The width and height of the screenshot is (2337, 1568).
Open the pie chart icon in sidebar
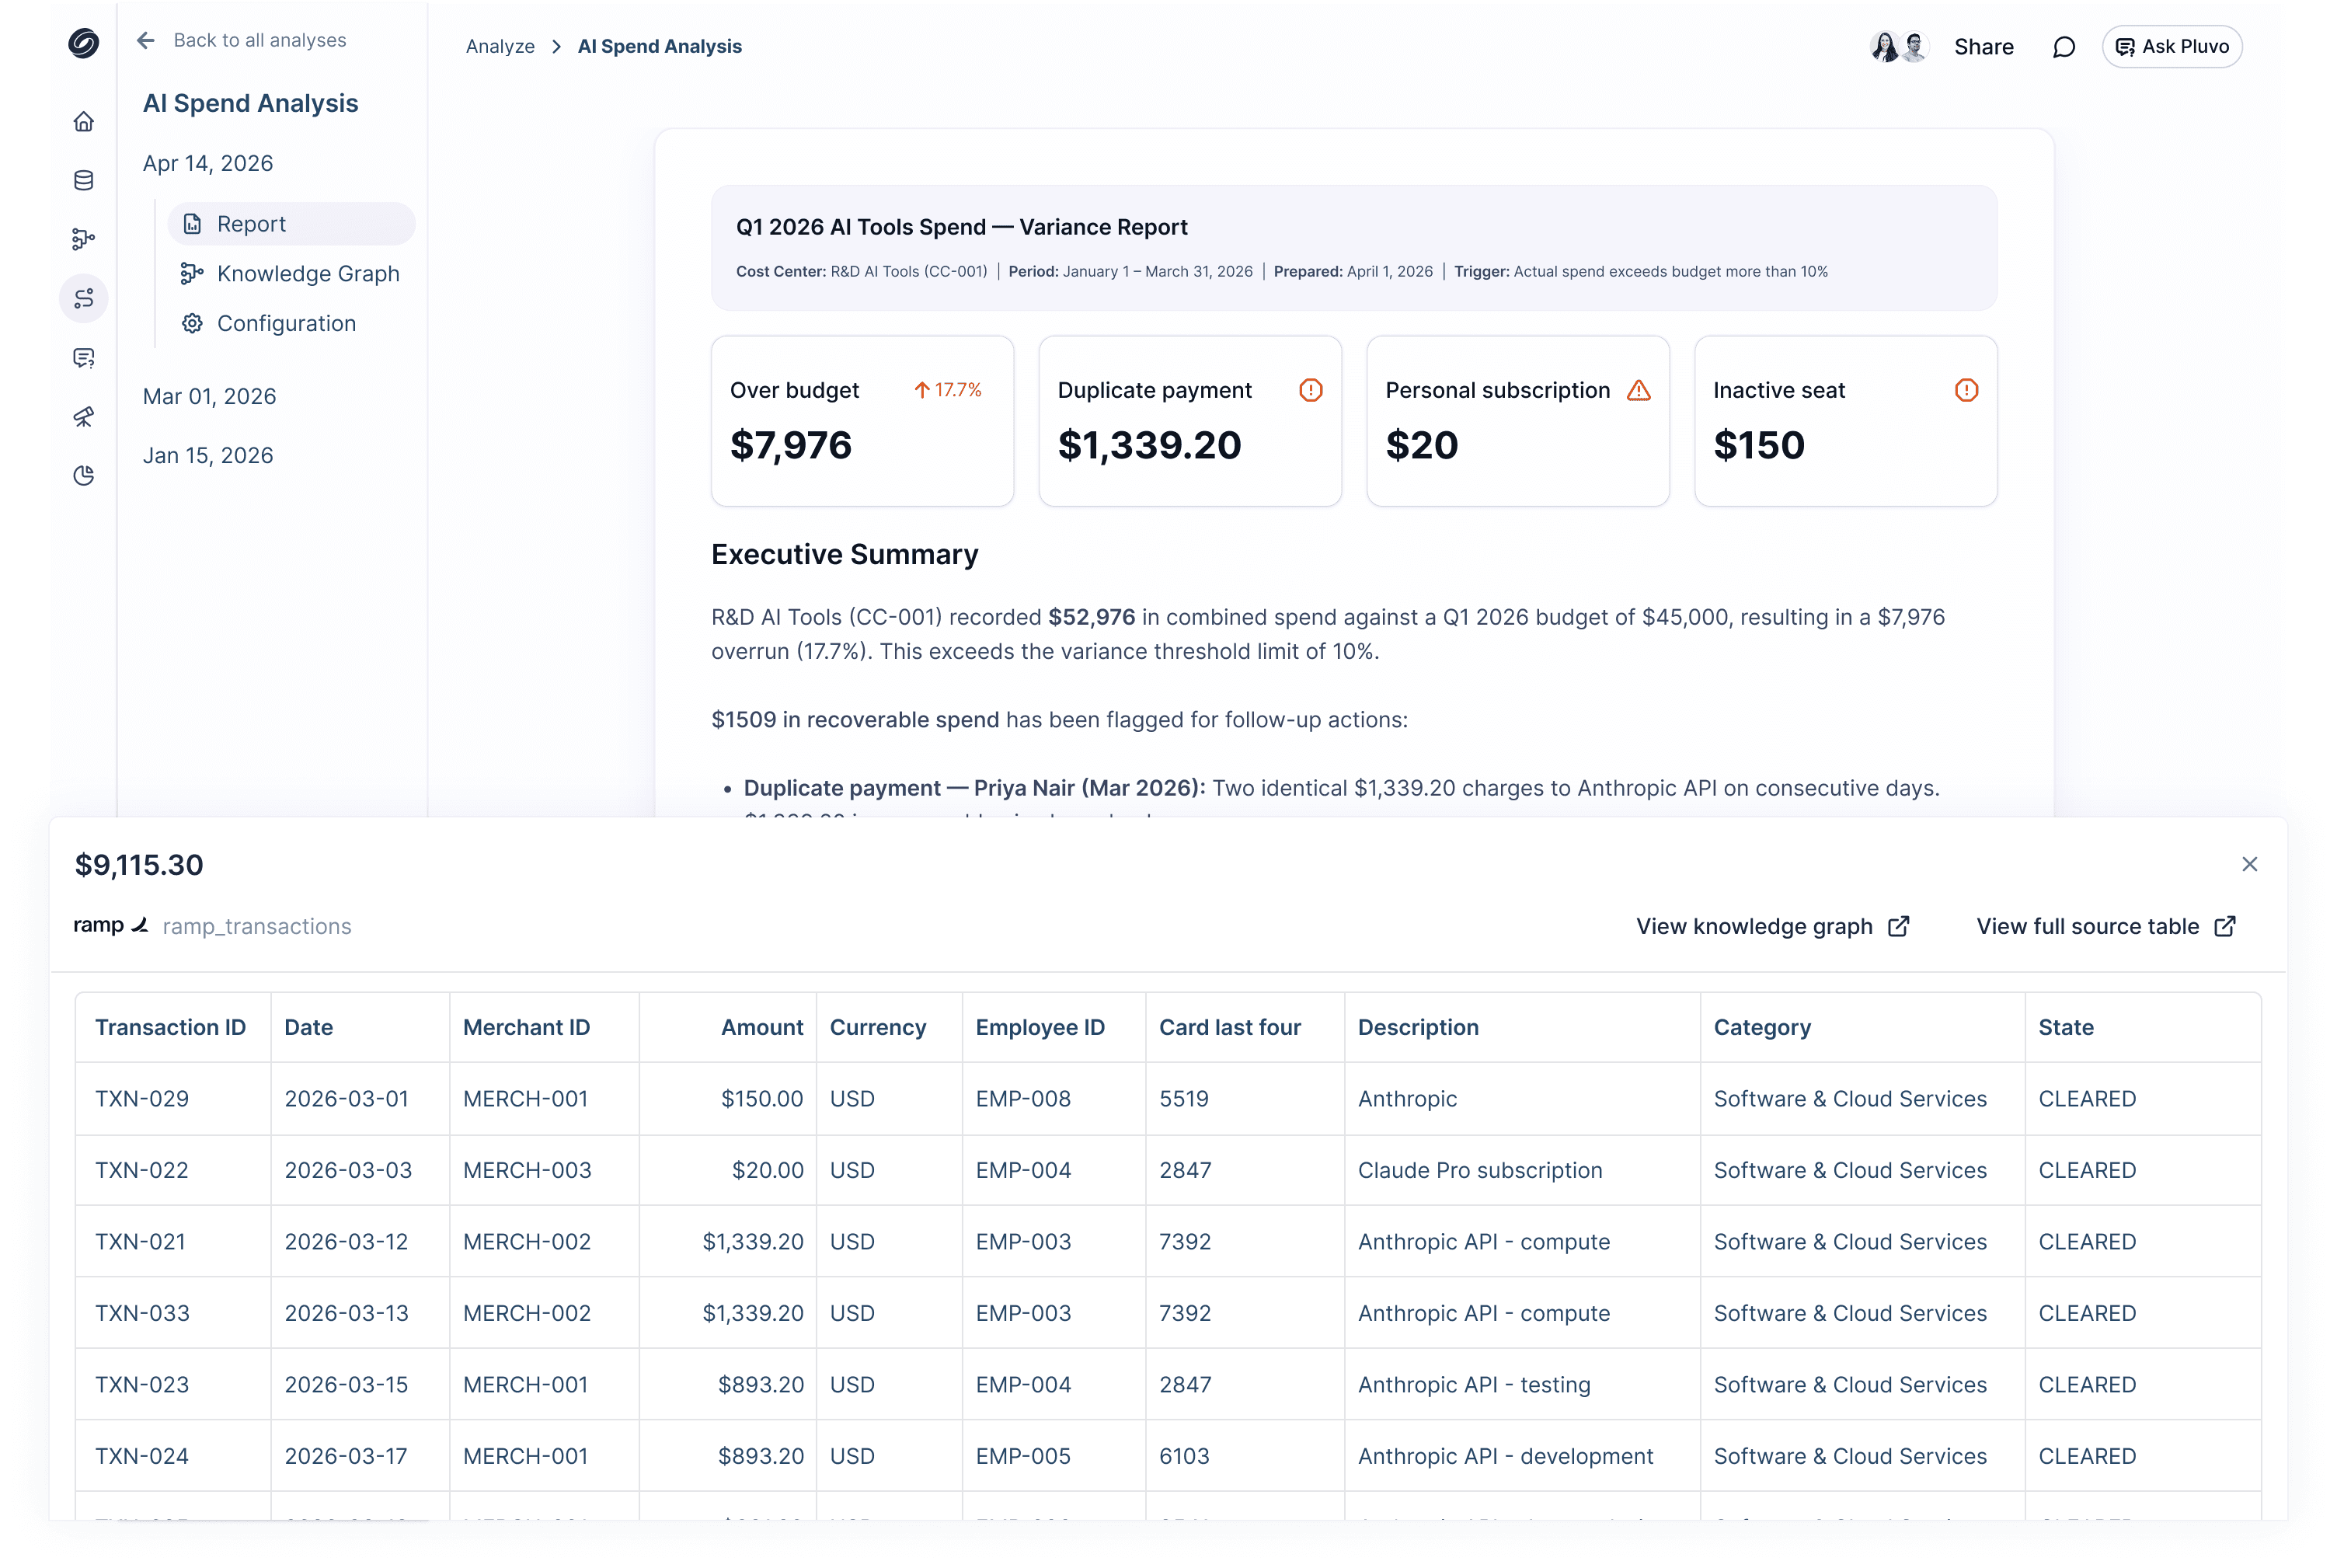84,475
